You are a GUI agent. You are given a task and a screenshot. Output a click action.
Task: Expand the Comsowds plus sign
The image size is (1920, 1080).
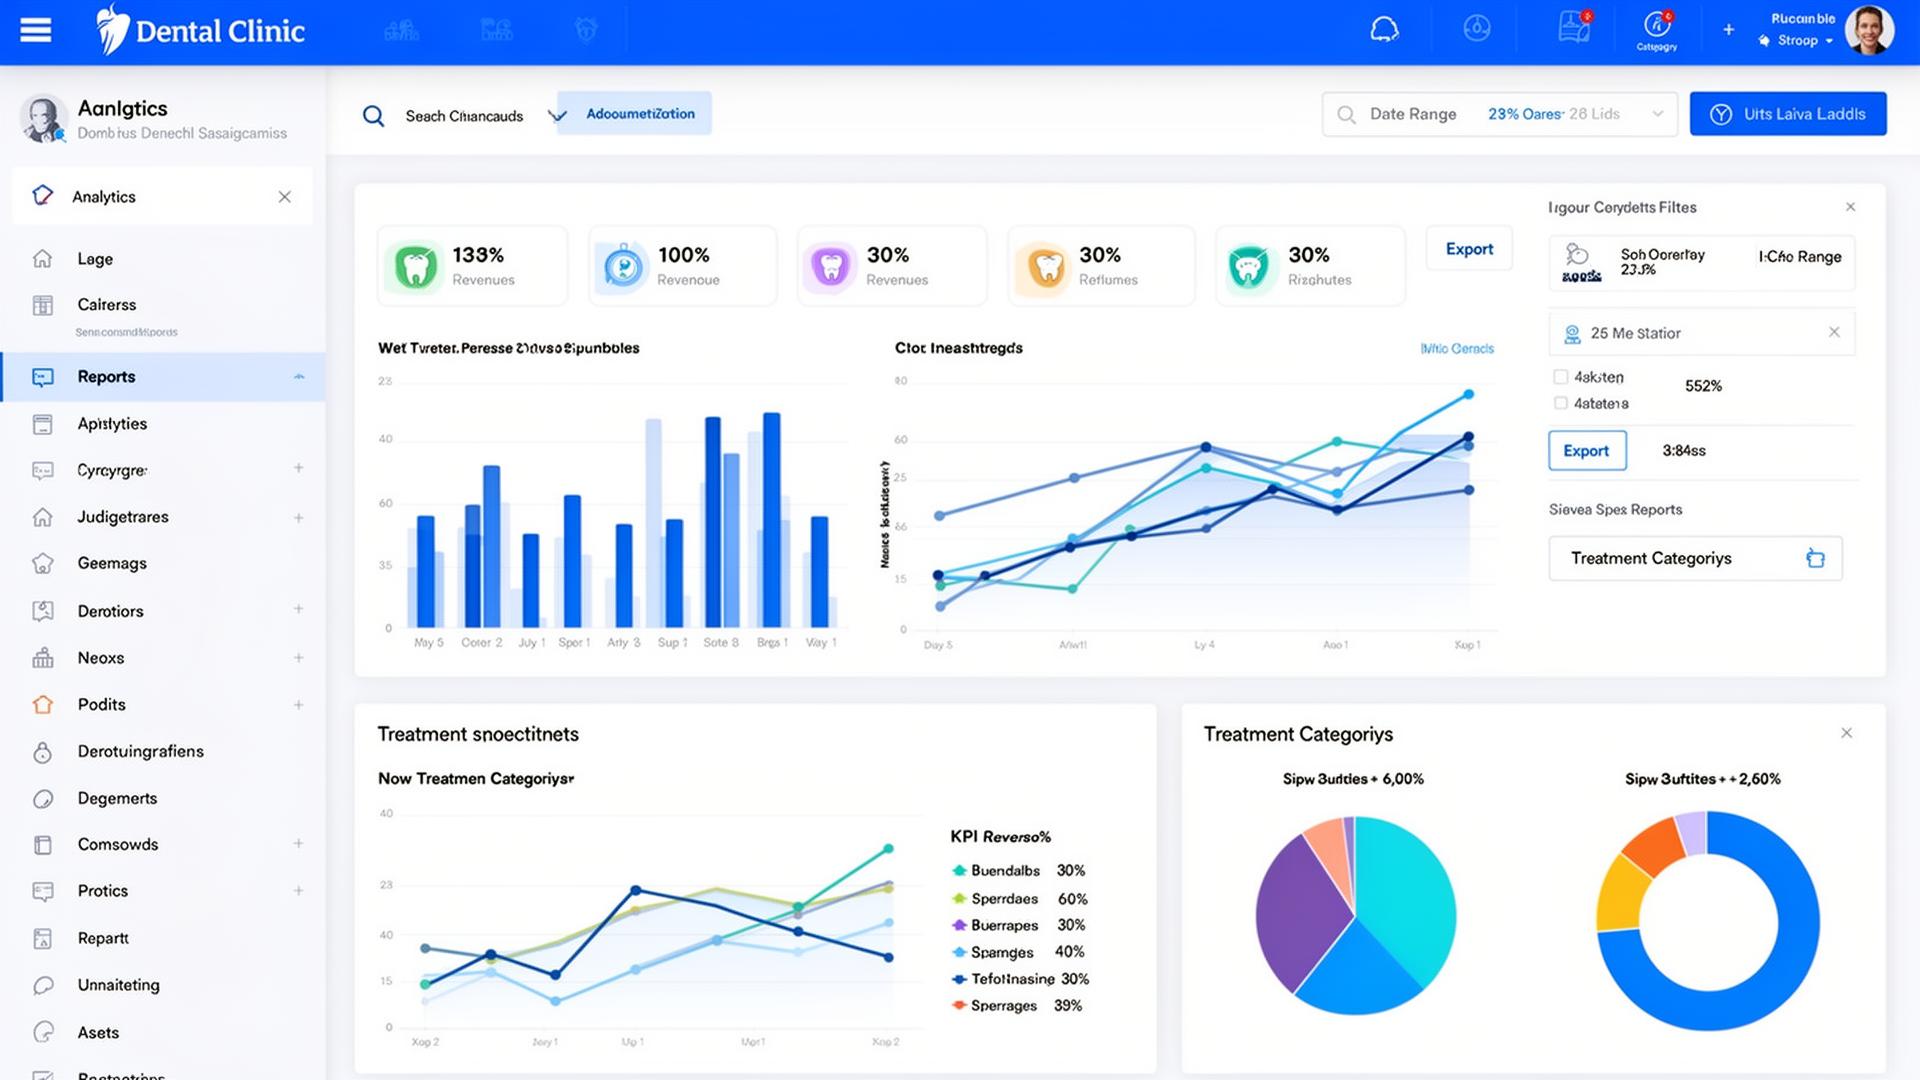pyautogui.click(x=298, y=844)
